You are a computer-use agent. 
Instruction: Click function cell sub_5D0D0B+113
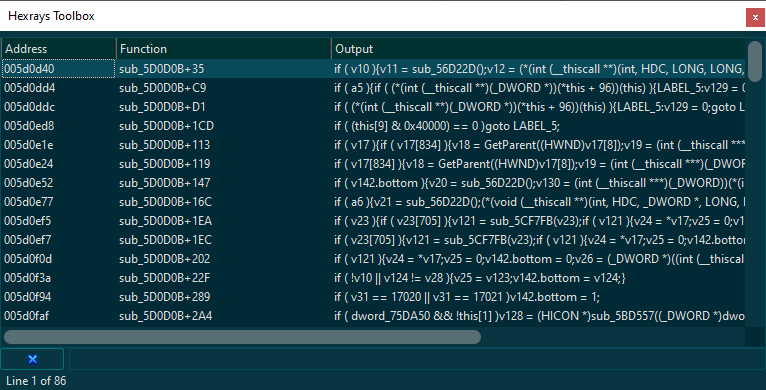pyautogui.click(x=165, y=145)
